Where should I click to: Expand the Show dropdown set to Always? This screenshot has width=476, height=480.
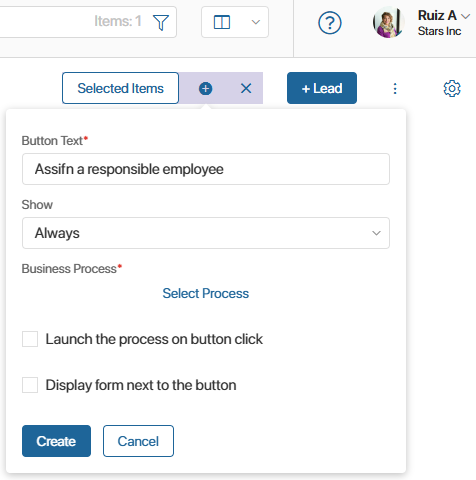pyautogui.click(x=206, y=233)
